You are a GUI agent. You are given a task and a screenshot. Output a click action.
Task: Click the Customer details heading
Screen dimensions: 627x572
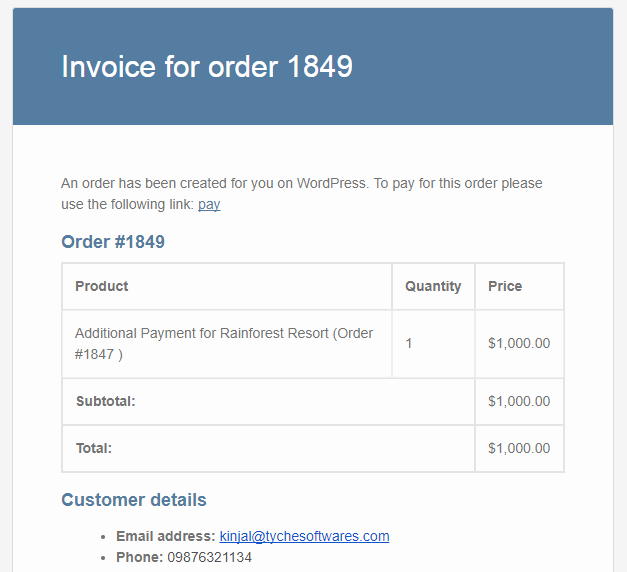point(134,500)
